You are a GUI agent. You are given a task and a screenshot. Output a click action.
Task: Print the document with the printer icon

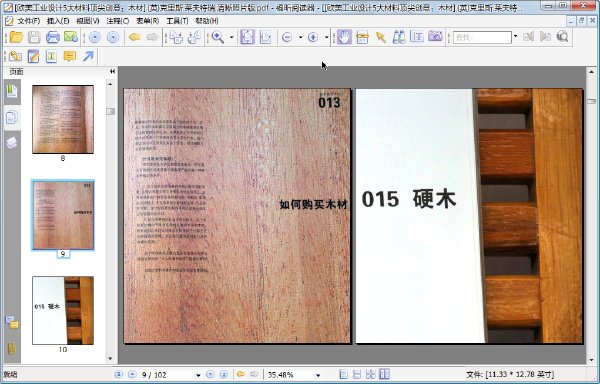click(53, 37)
